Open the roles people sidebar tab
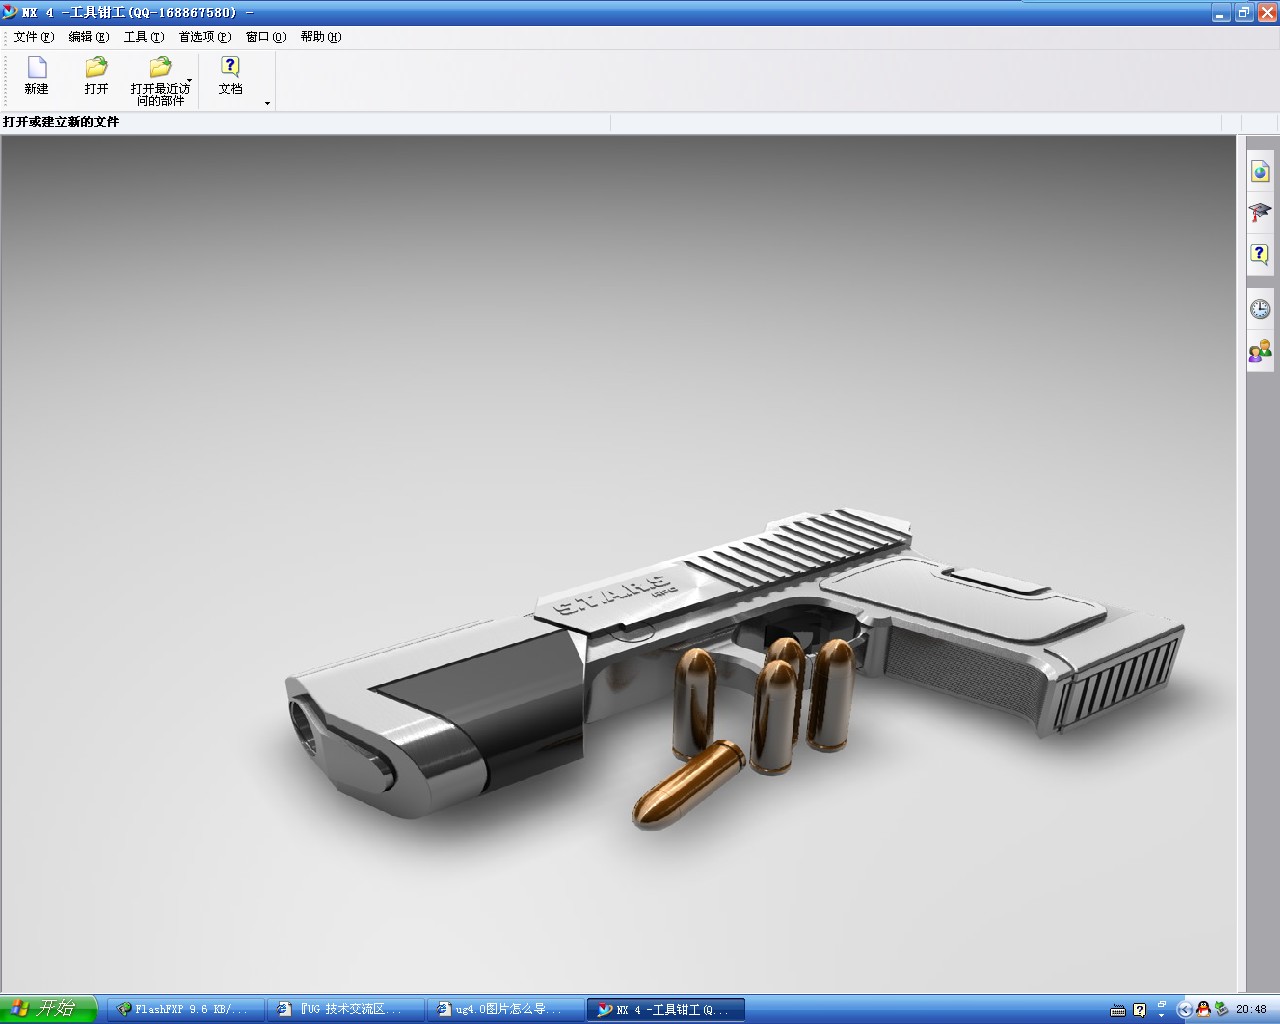Image resolution: width=1280 pixels, height=1024 pixels. (1260, 350)
